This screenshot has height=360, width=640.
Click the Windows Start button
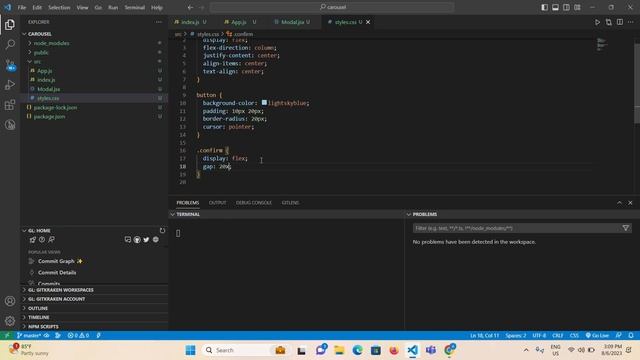[x=190, y=350]
